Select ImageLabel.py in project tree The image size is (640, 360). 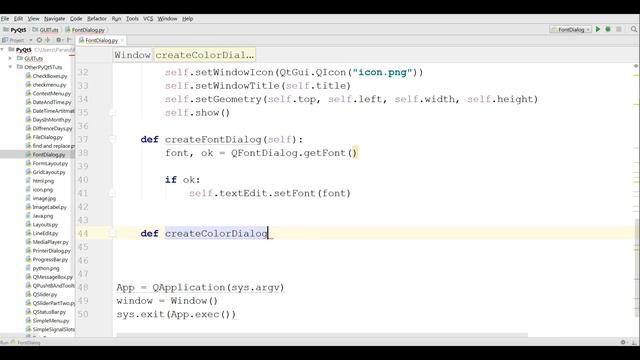point(49,207)
